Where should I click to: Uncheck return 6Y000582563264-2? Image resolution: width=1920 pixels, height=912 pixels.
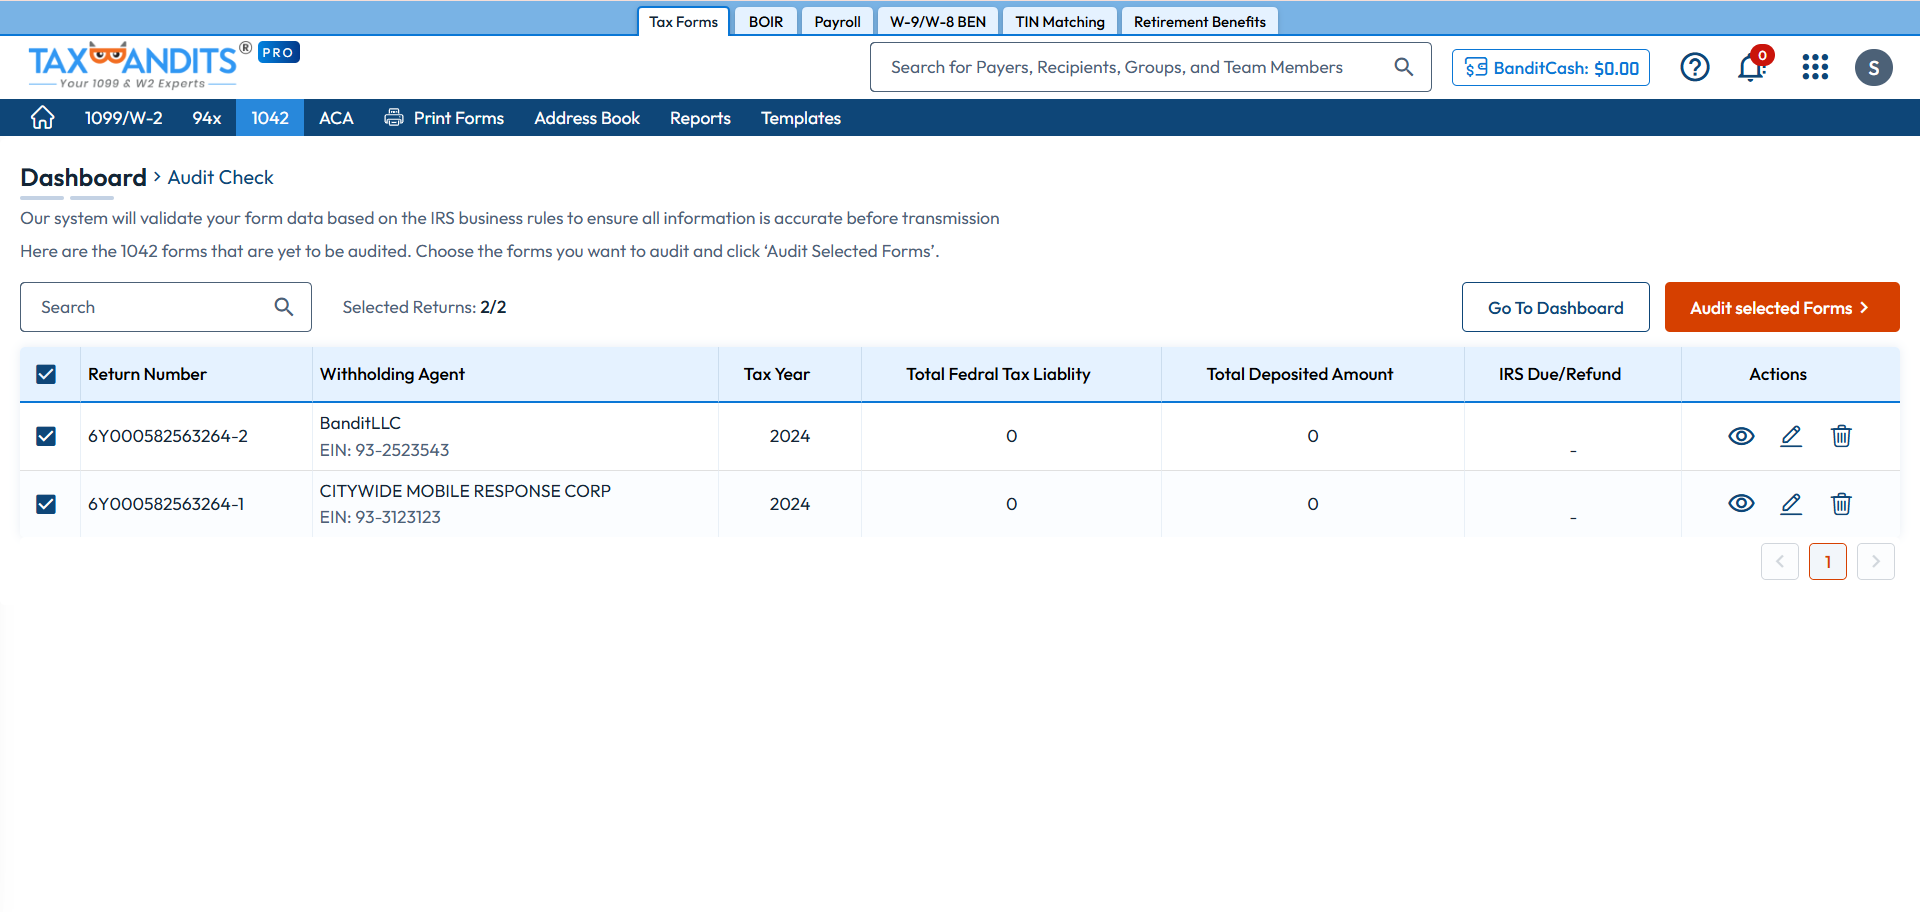pos(46,436)
